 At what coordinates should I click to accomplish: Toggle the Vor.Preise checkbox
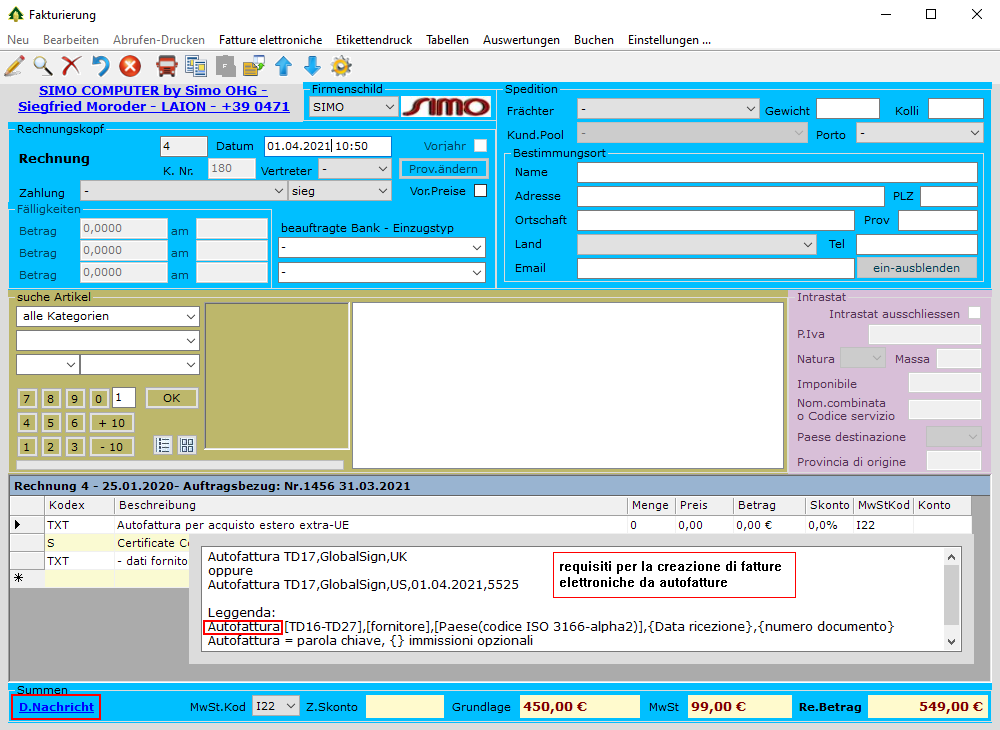(x=481, y=191)
